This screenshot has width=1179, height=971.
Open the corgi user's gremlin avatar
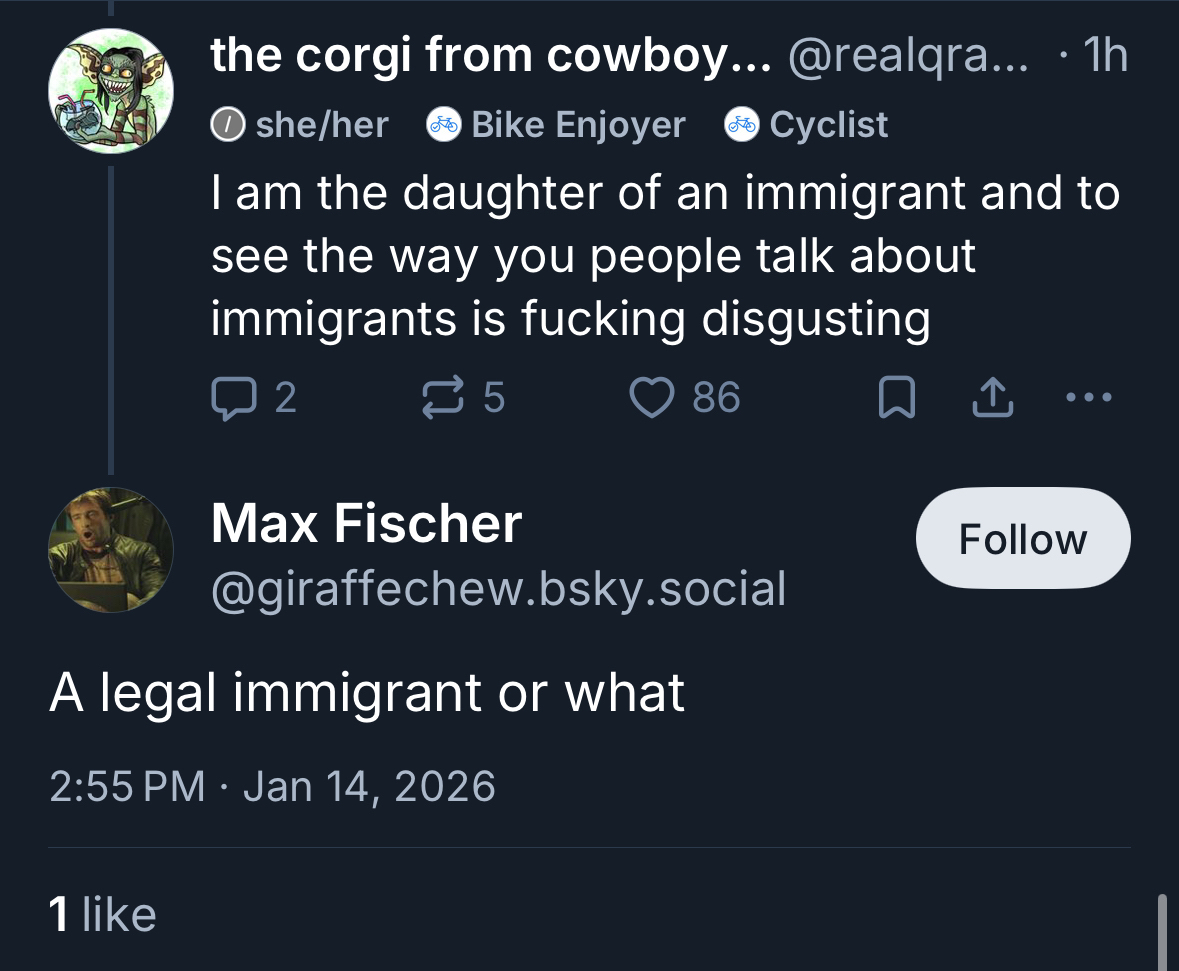[x=111, y=91]
